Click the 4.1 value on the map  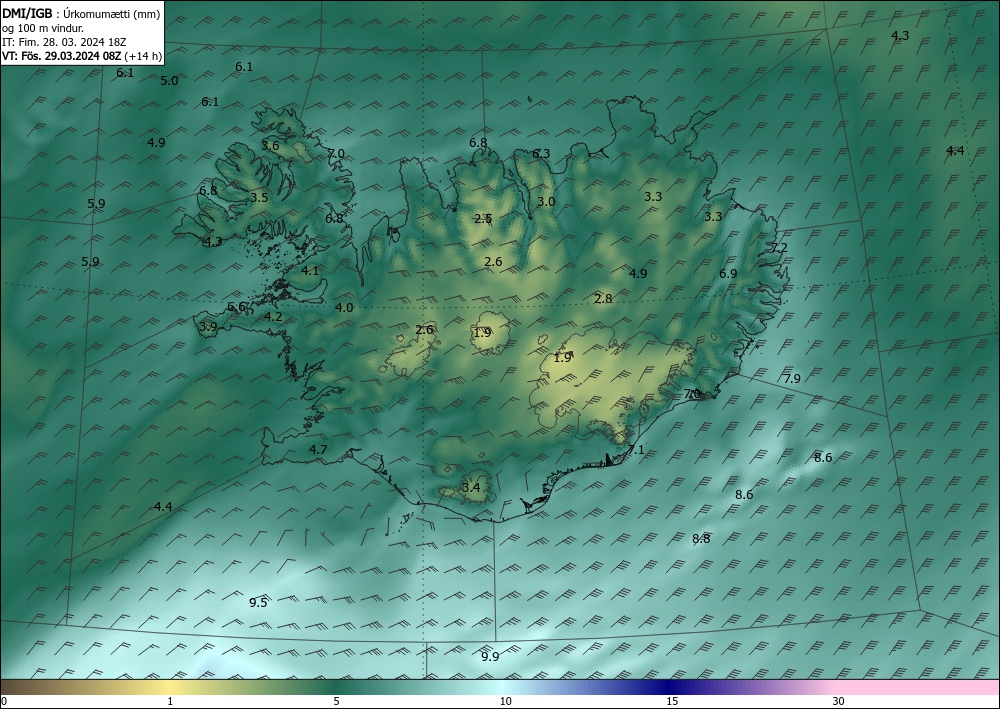(310, 271)
